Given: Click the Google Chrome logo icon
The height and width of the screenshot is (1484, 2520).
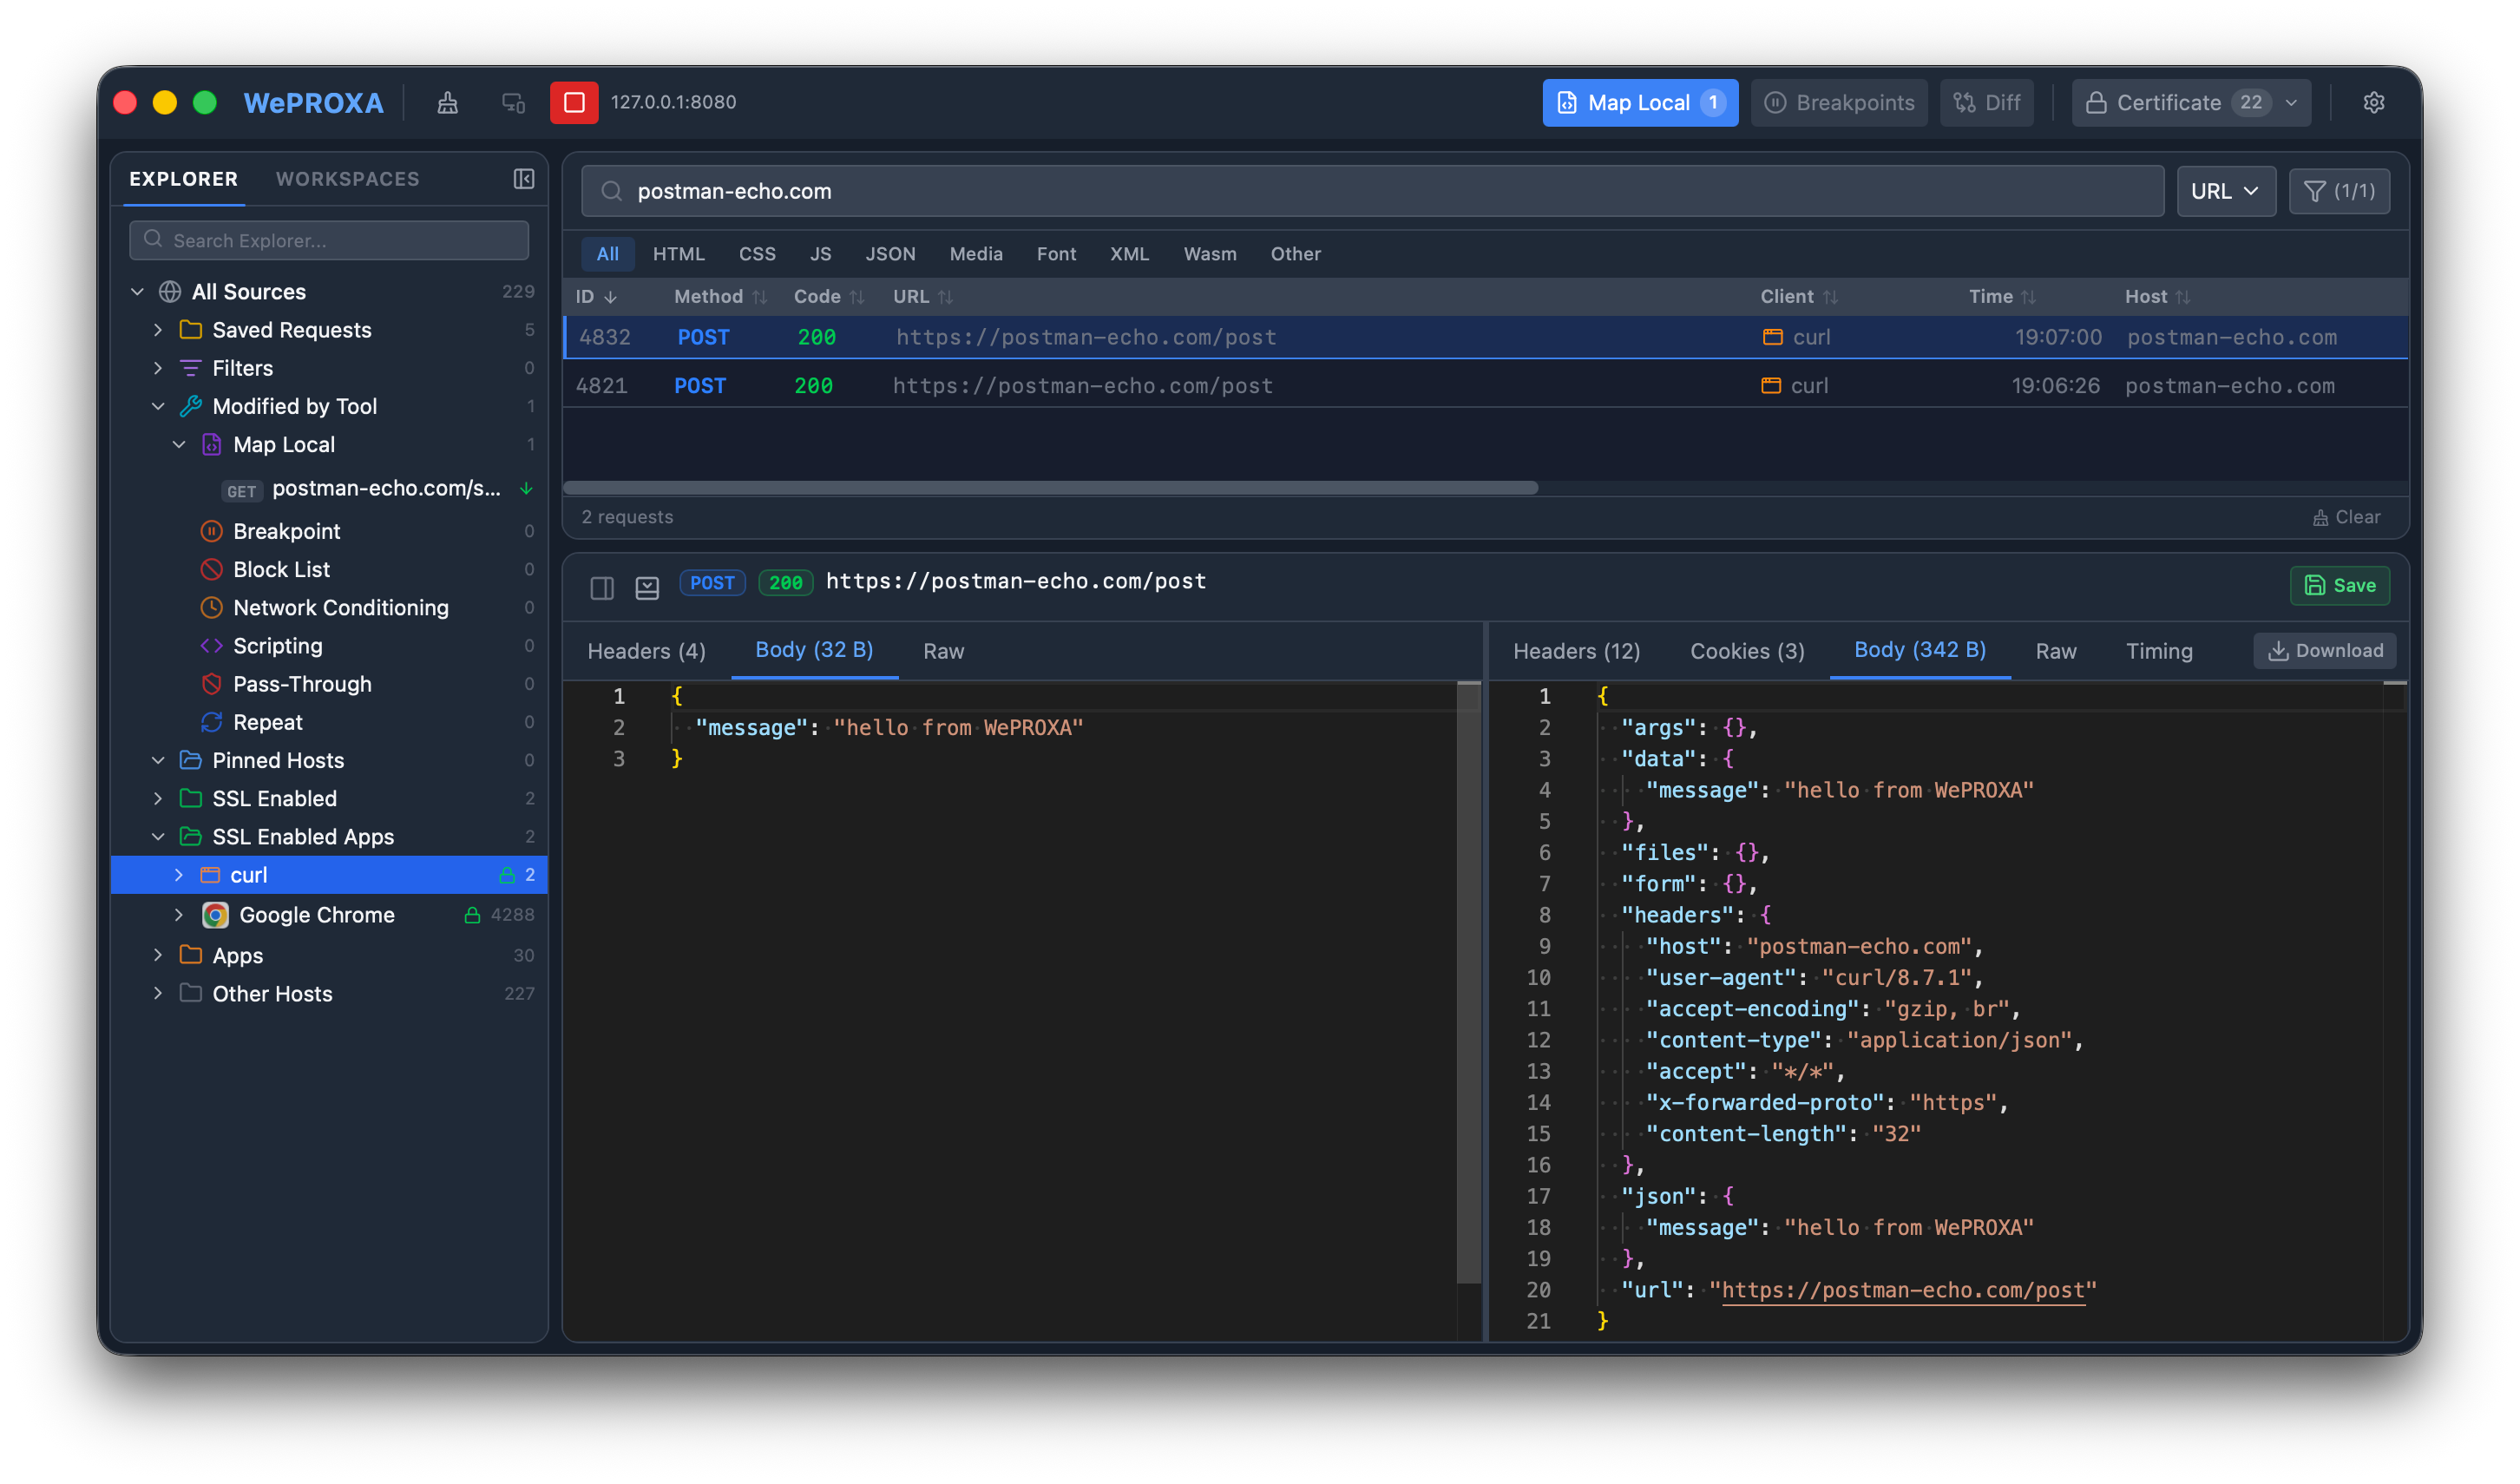Looking at the screenshot, I should pos(215,915).
